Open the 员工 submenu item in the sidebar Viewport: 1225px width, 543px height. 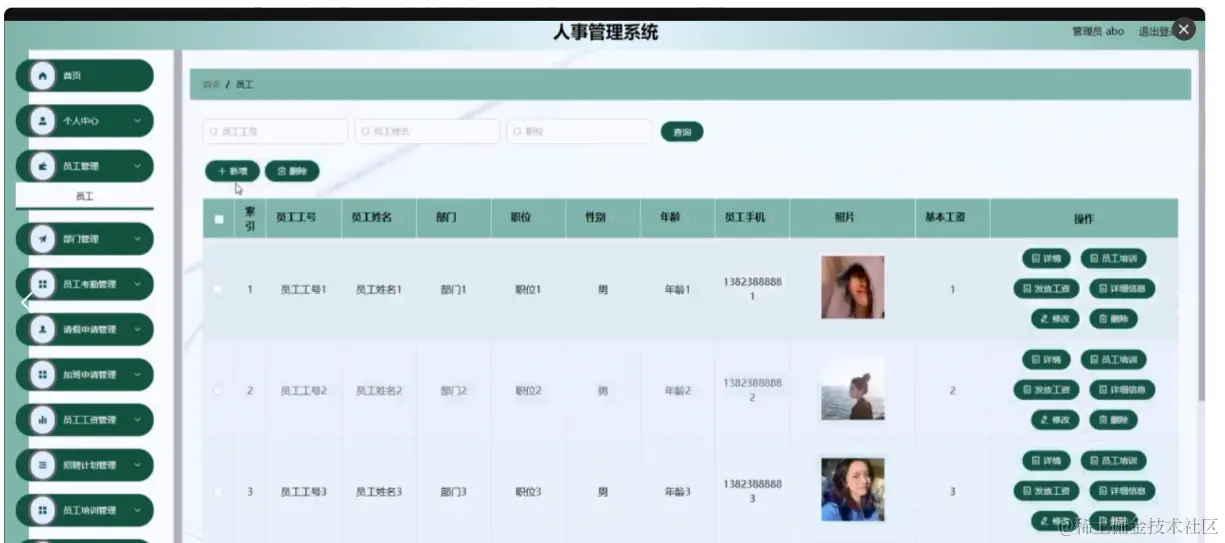click(x=85, y=197)
